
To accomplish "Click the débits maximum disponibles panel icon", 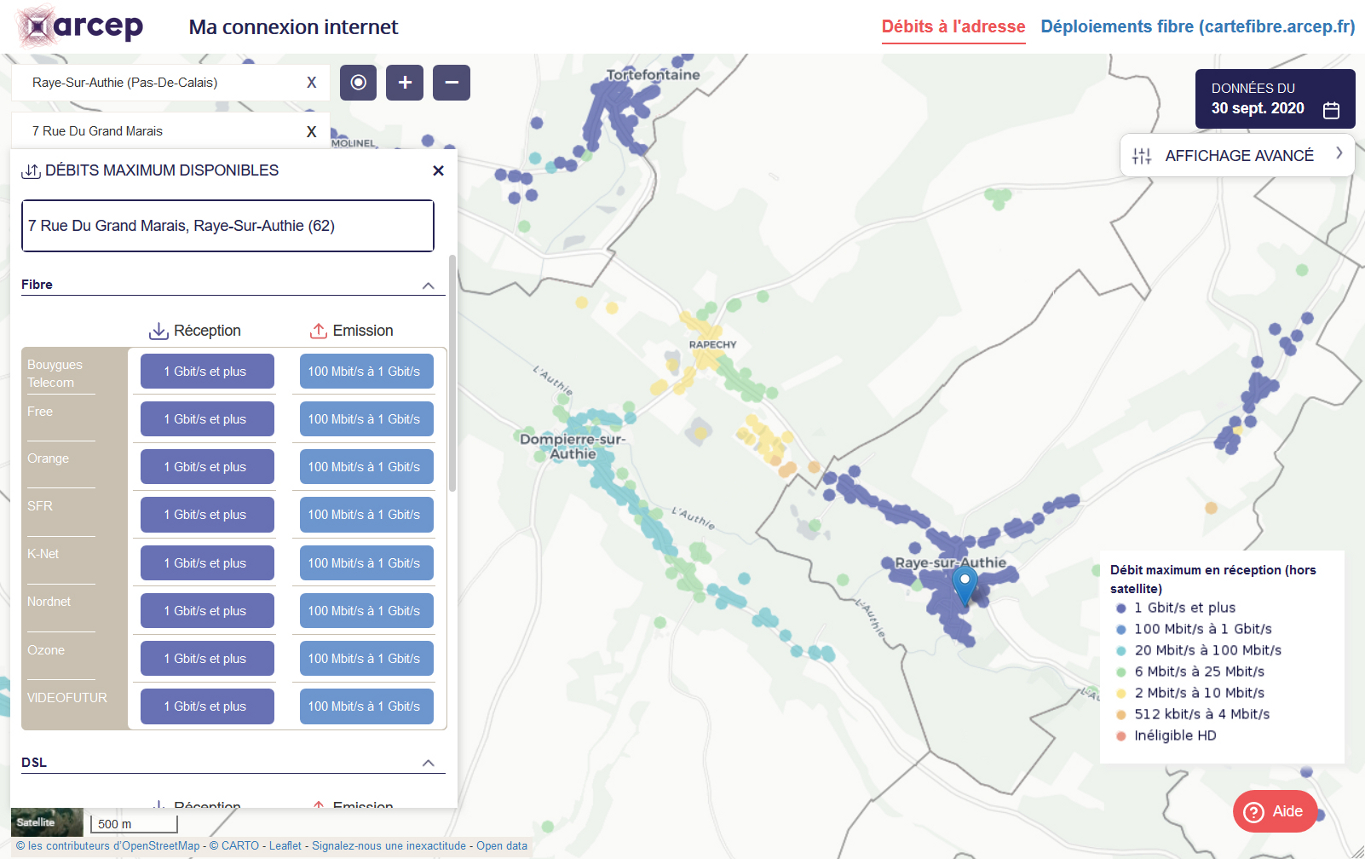I will [x=28, y=170].
